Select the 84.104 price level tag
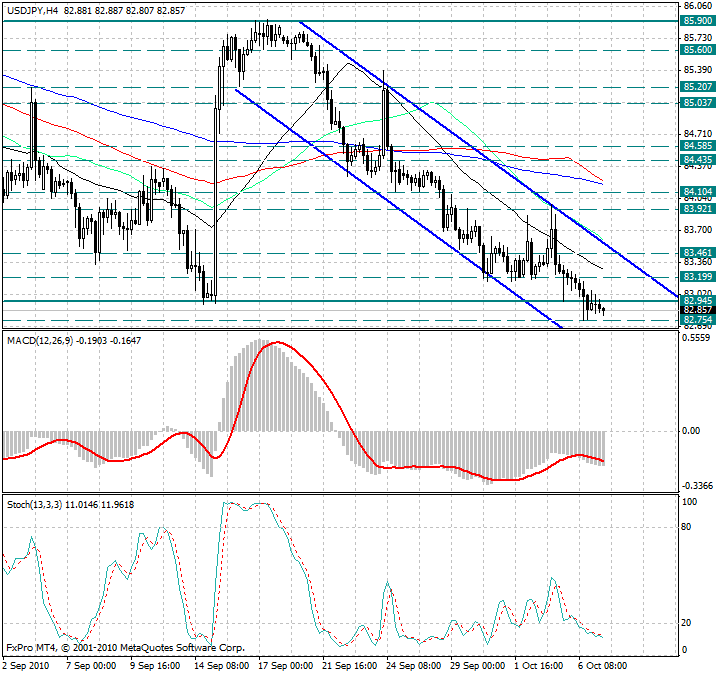Image resolution: width=716 pixels, height=673 pixels. 697,191
